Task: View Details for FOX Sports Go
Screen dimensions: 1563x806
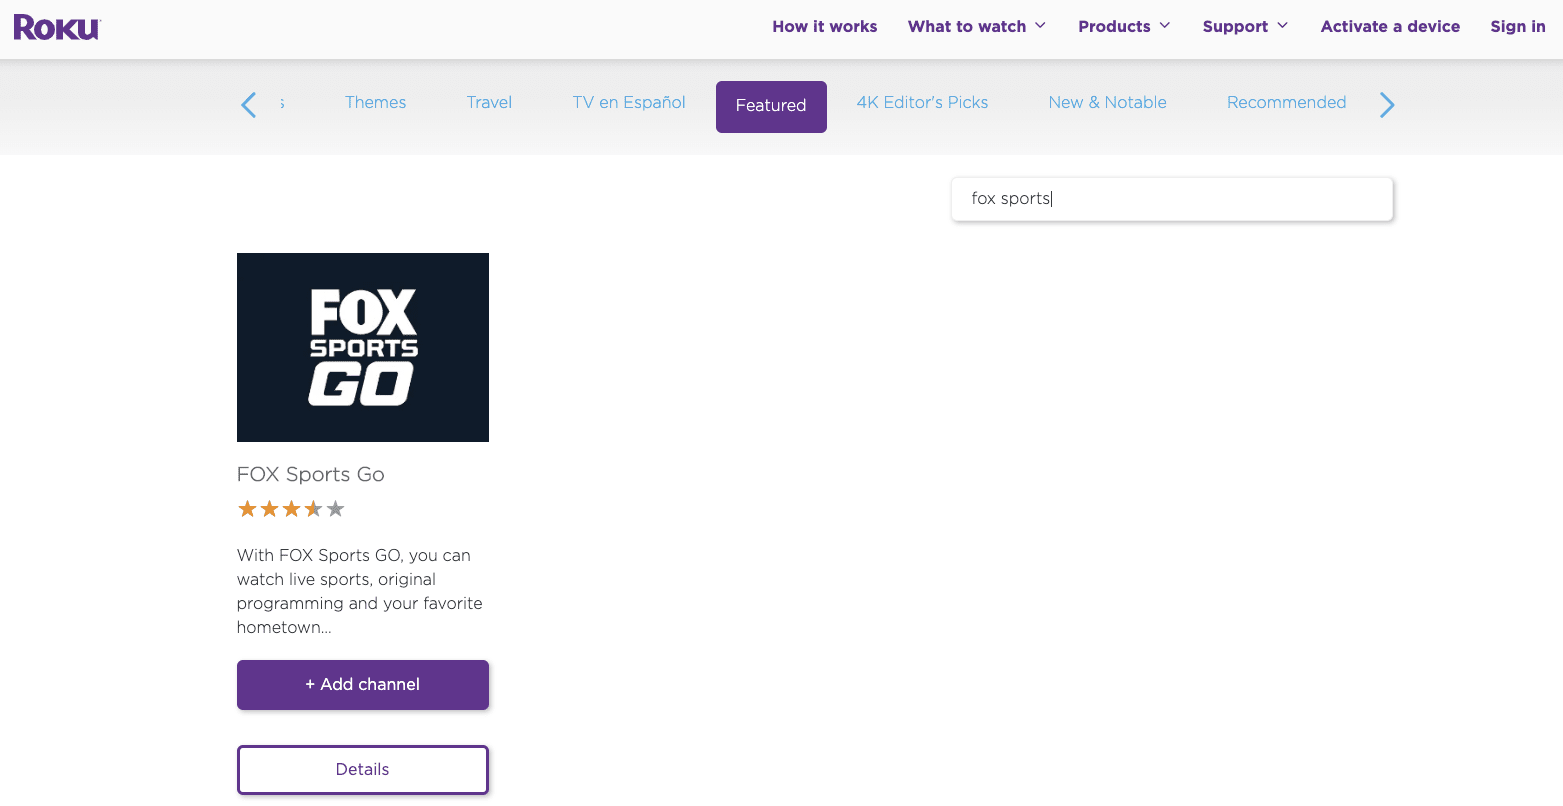Action: [x=363, y=770]
